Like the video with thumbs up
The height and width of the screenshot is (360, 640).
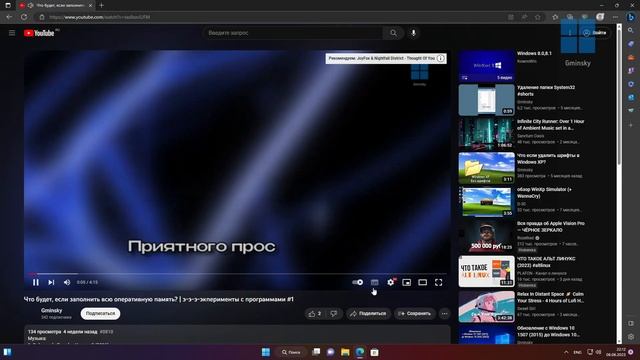coord(315,313)
